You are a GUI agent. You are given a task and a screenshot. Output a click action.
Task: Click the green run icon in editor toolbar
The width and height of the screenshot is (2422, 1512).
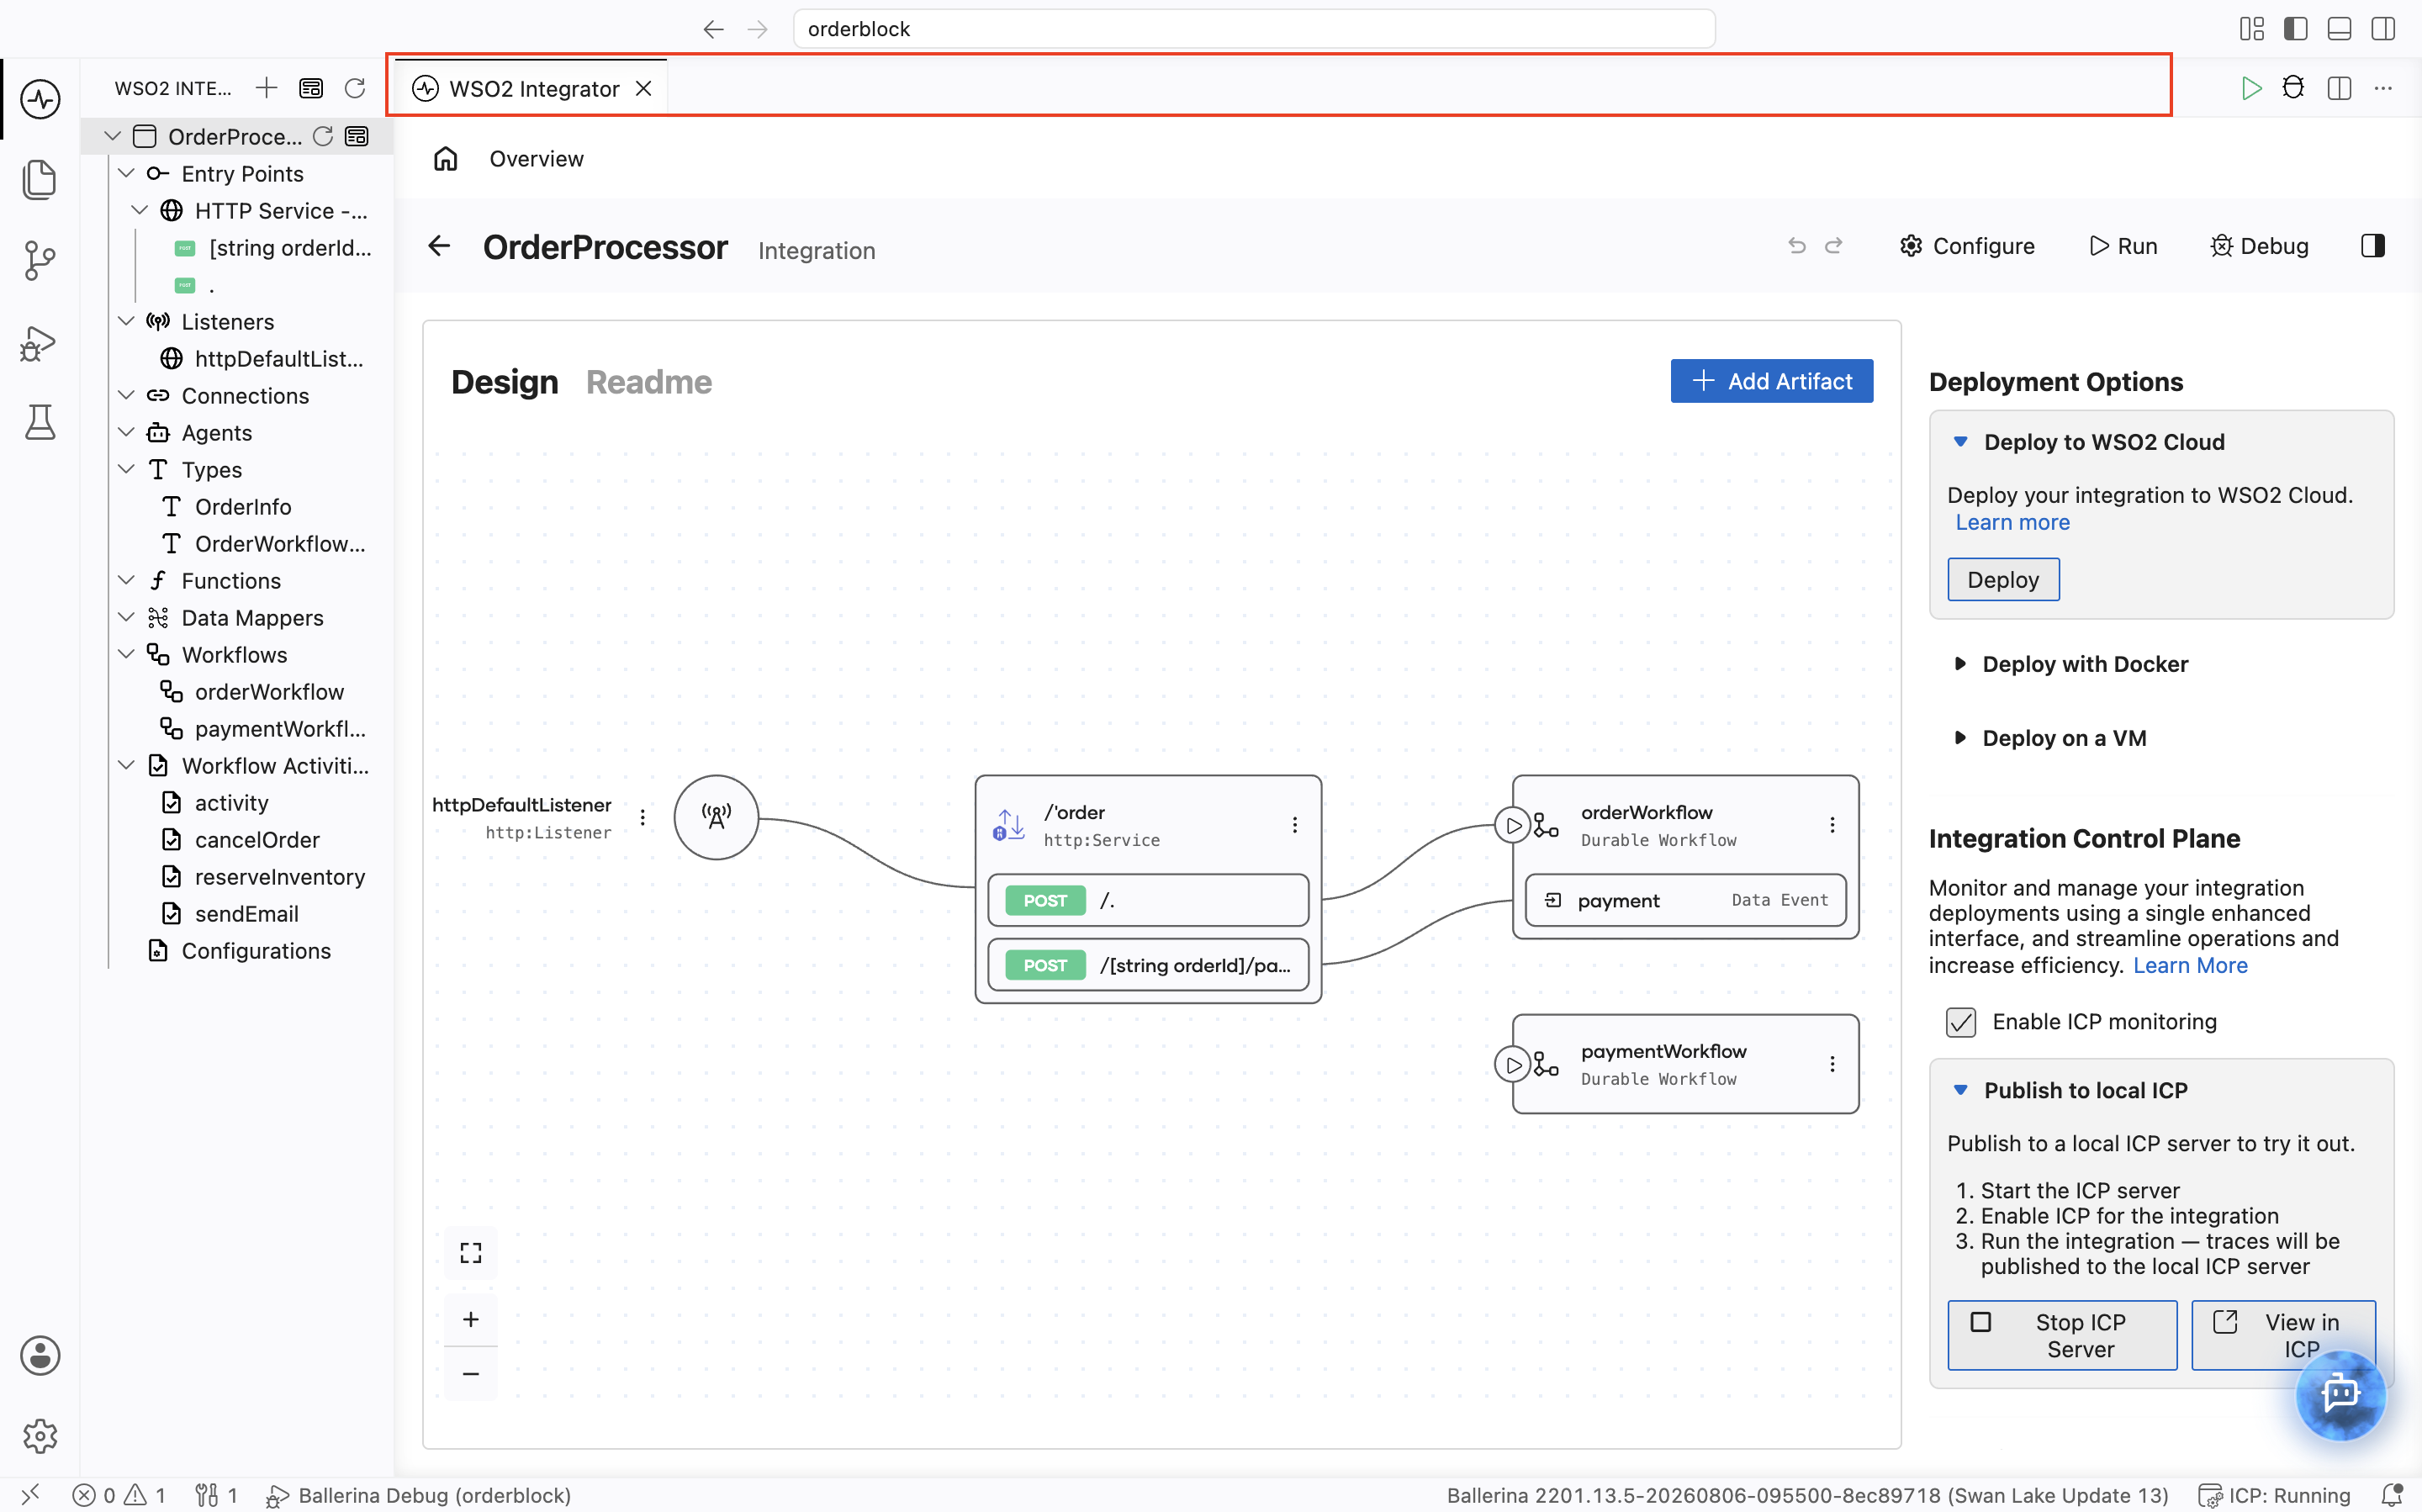[2250, 88]
